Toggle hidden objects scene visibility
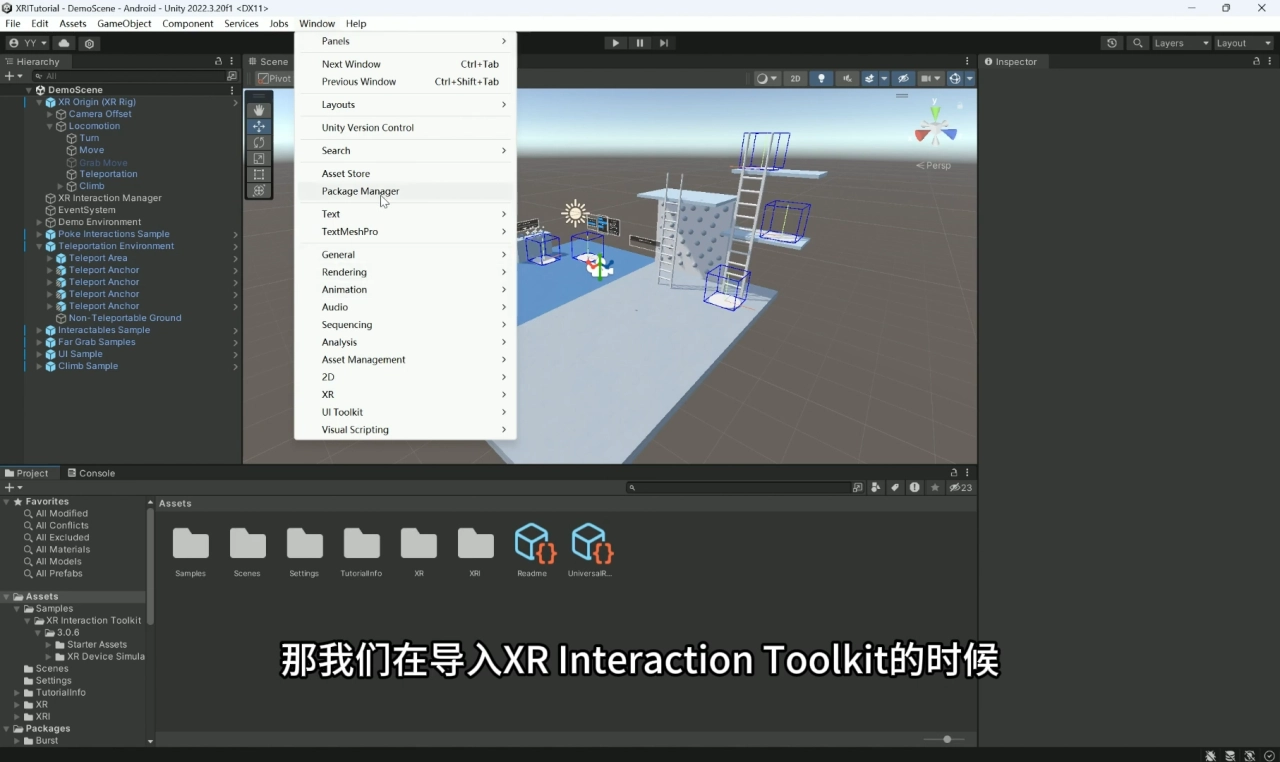Viewport: 1280px width, 762px height. click(x=903, y=78)
